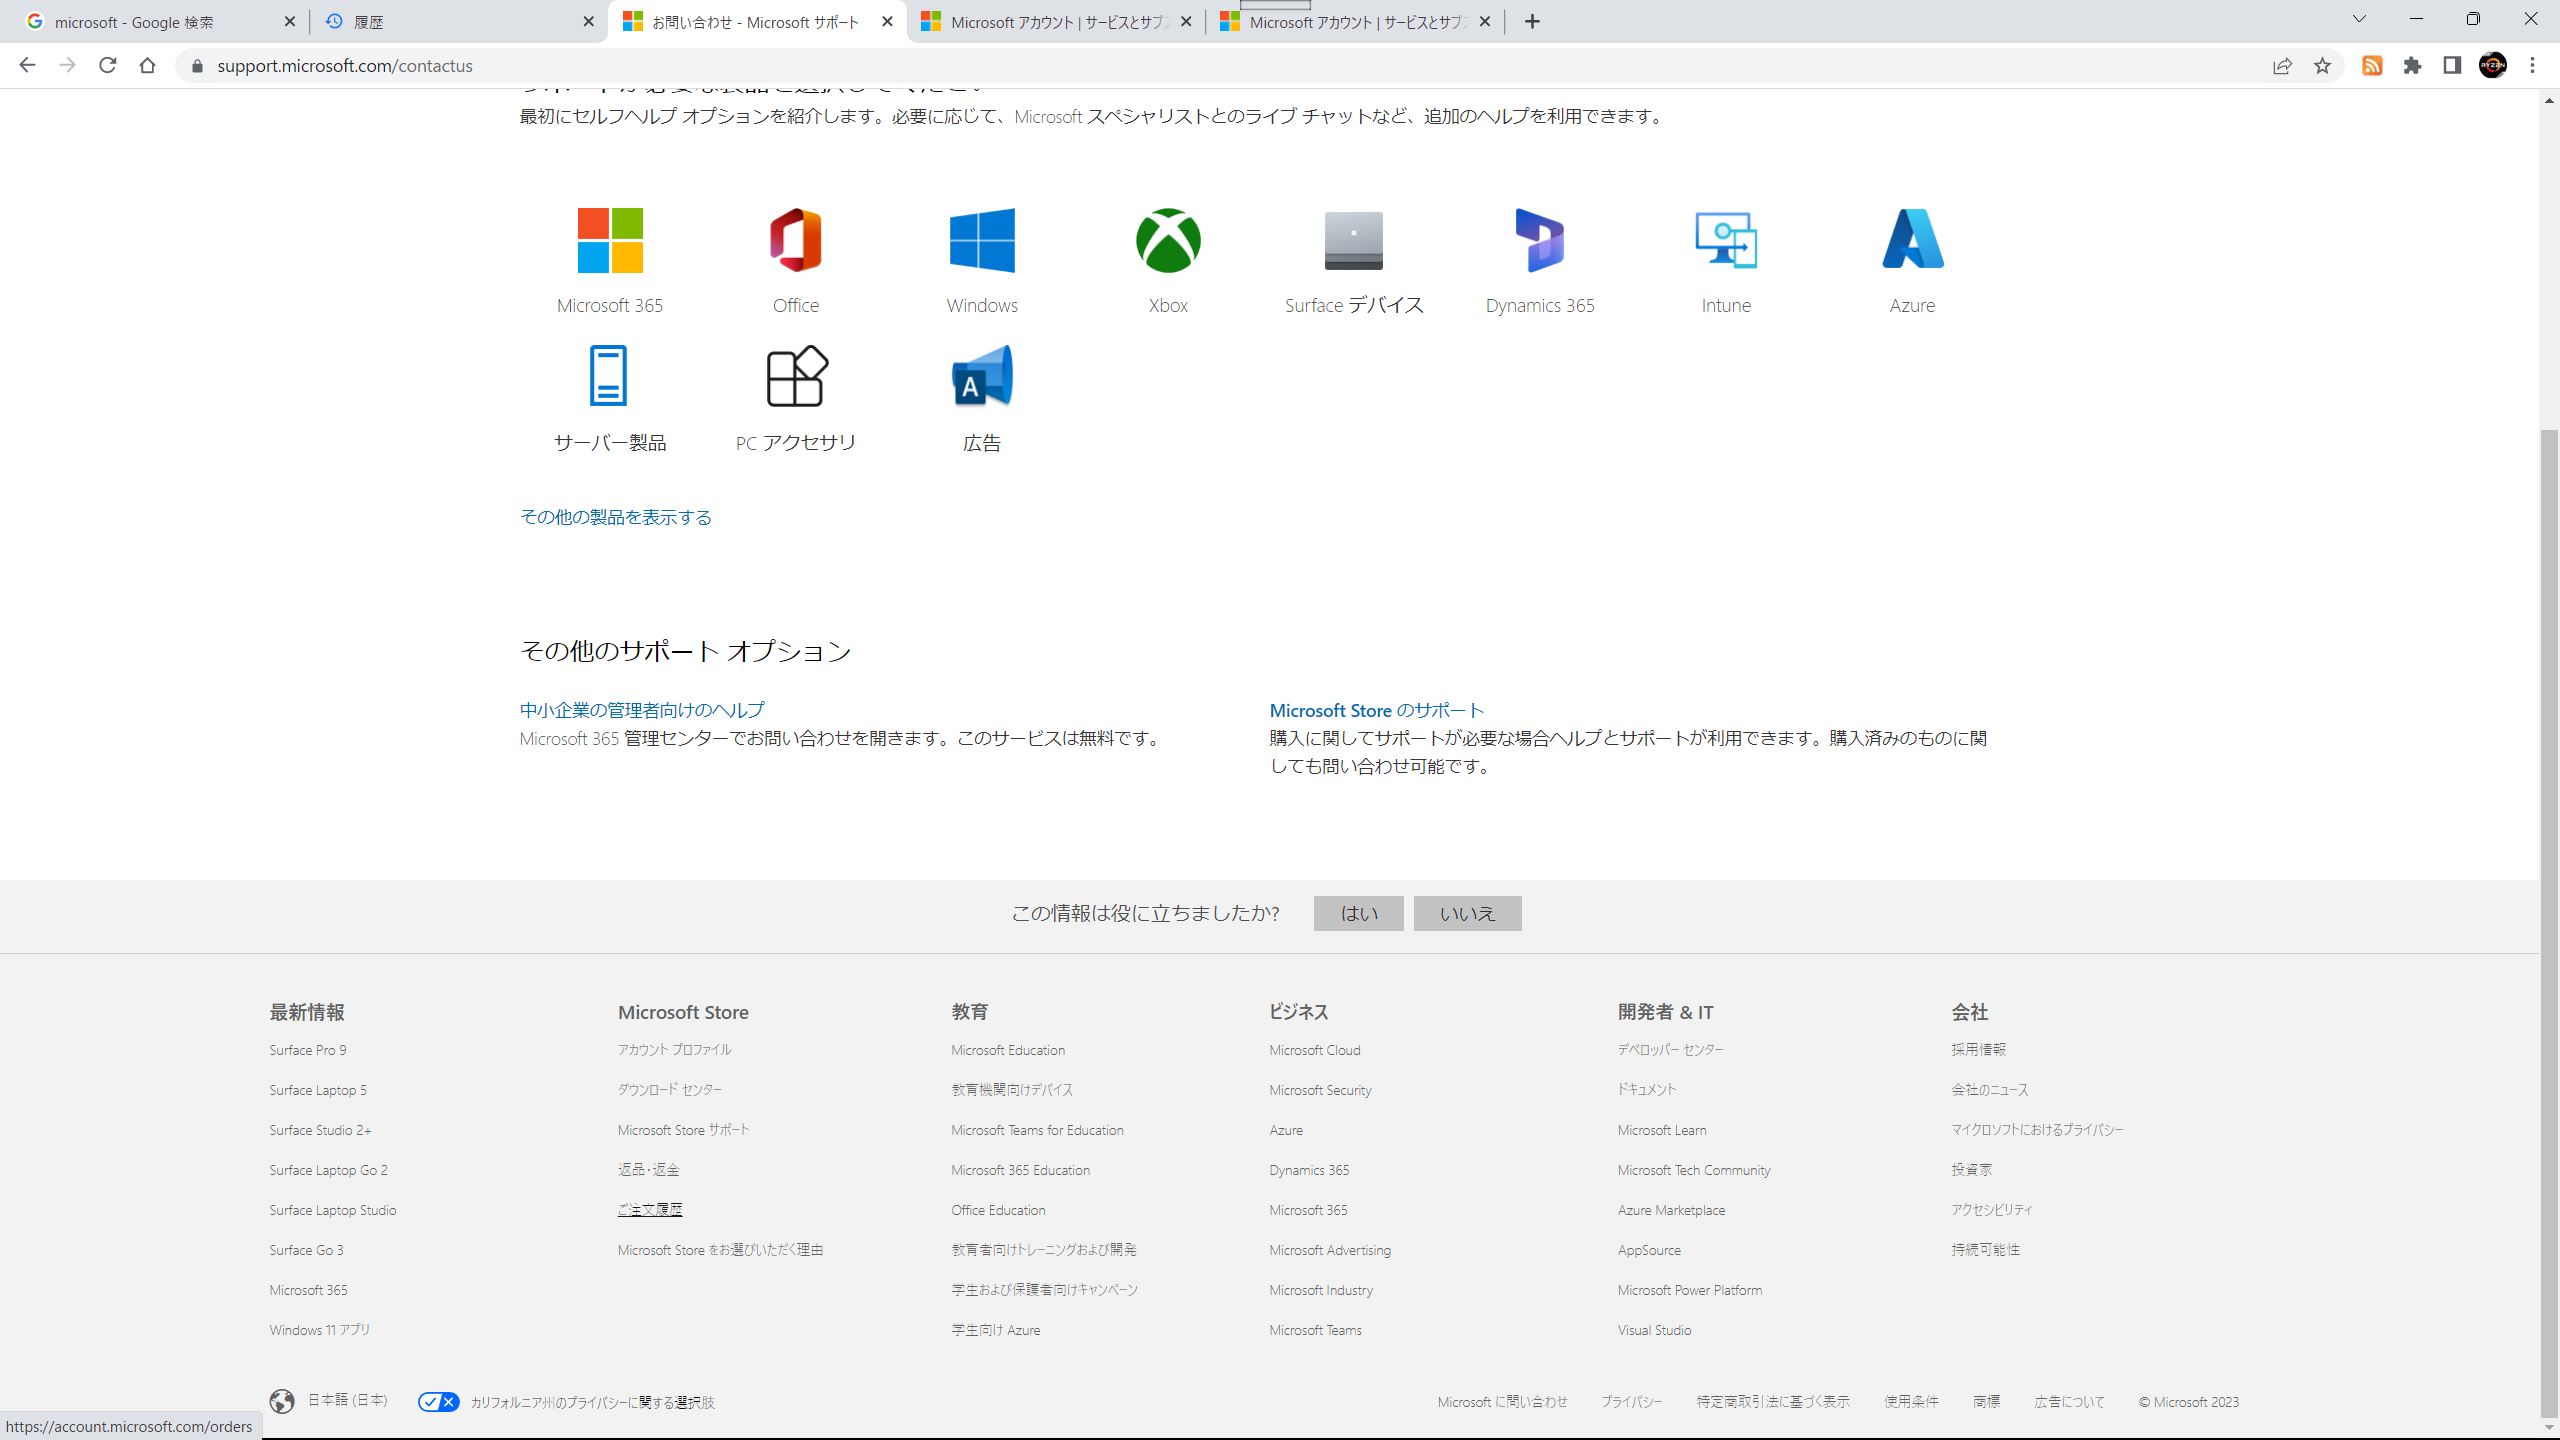Toggle the browser side panel icon
Image resolution: width=2560 pixels, height=1440 pixels.
click(x=2452, y=65)
